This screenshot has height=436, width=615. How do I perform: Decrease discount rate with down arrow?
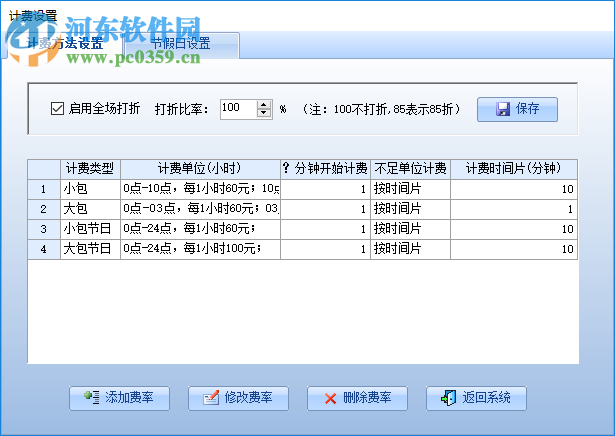[264, 113]
